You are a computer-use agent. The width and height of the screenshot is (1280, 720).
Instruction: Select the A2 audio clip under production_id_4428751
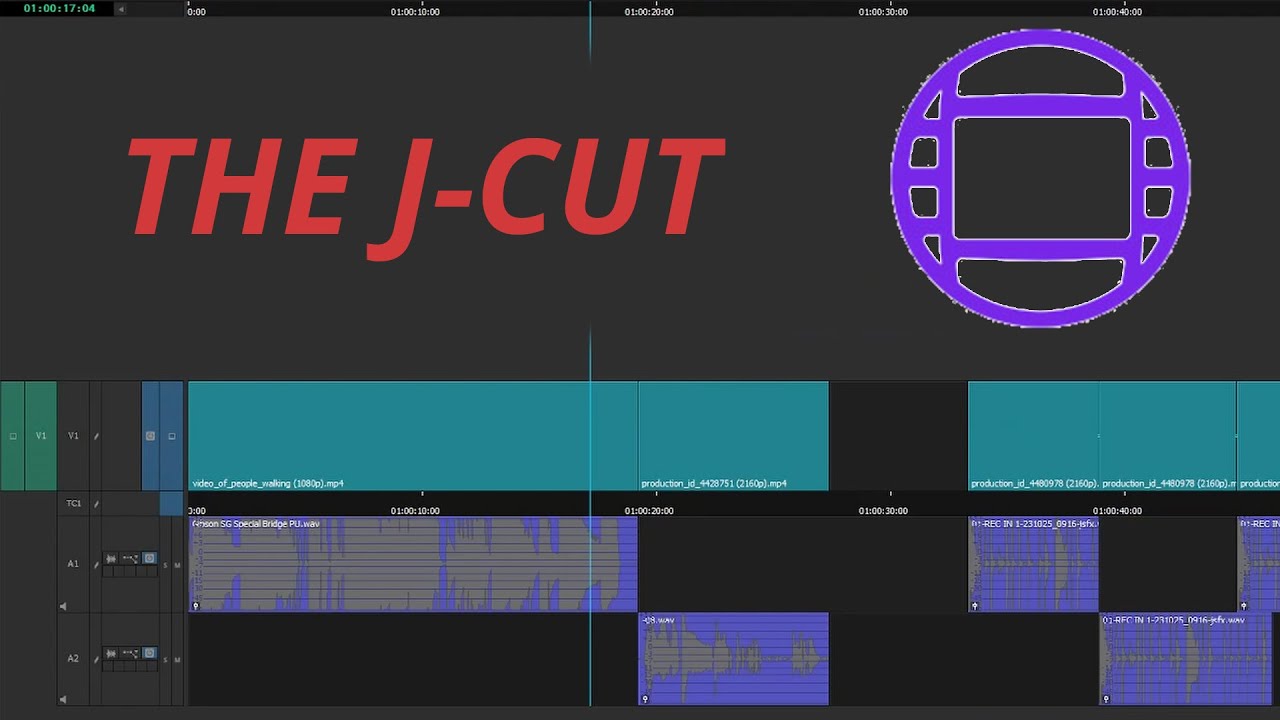733,659
